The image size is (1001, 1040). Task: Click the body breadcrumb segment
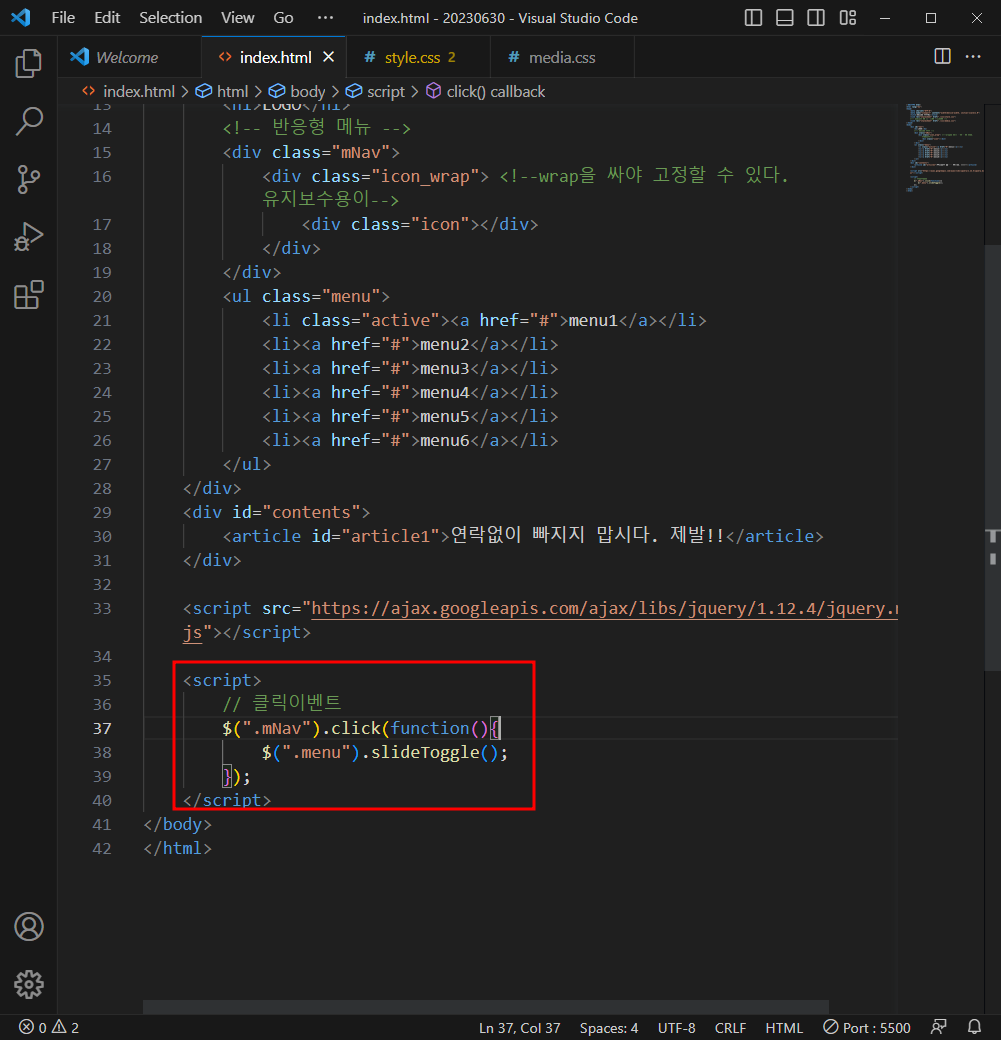point(297,92)
